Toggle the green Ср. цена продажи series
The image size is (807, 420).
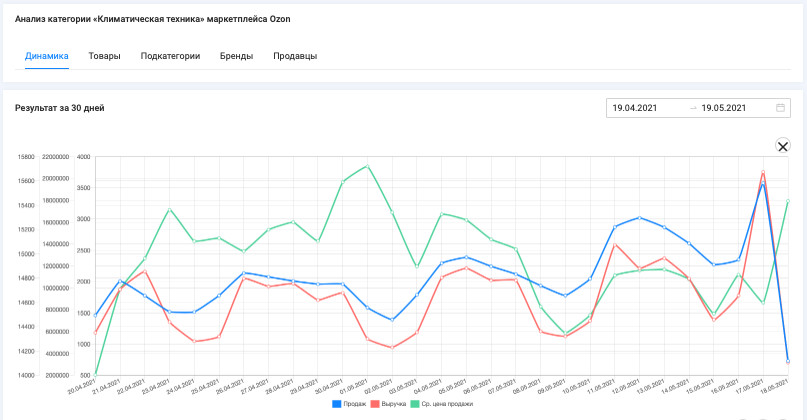point(441,404)
